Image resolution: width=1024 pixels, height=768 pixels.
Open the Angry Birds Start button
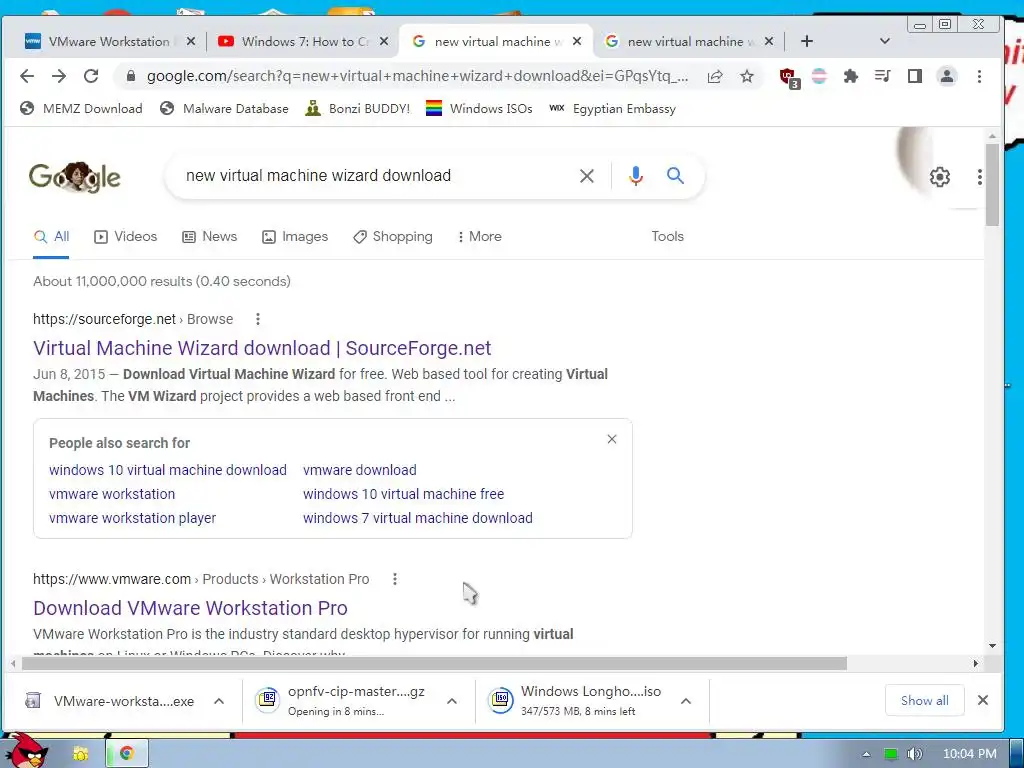(x=26, y=752)
